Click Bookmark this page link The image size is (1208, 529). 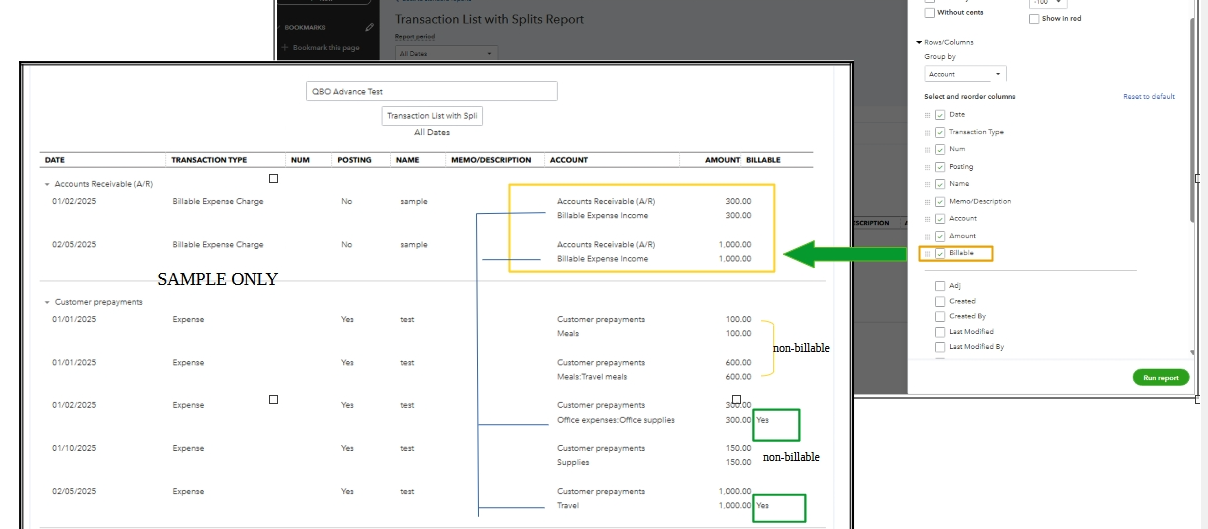click(x=326, y=48)
